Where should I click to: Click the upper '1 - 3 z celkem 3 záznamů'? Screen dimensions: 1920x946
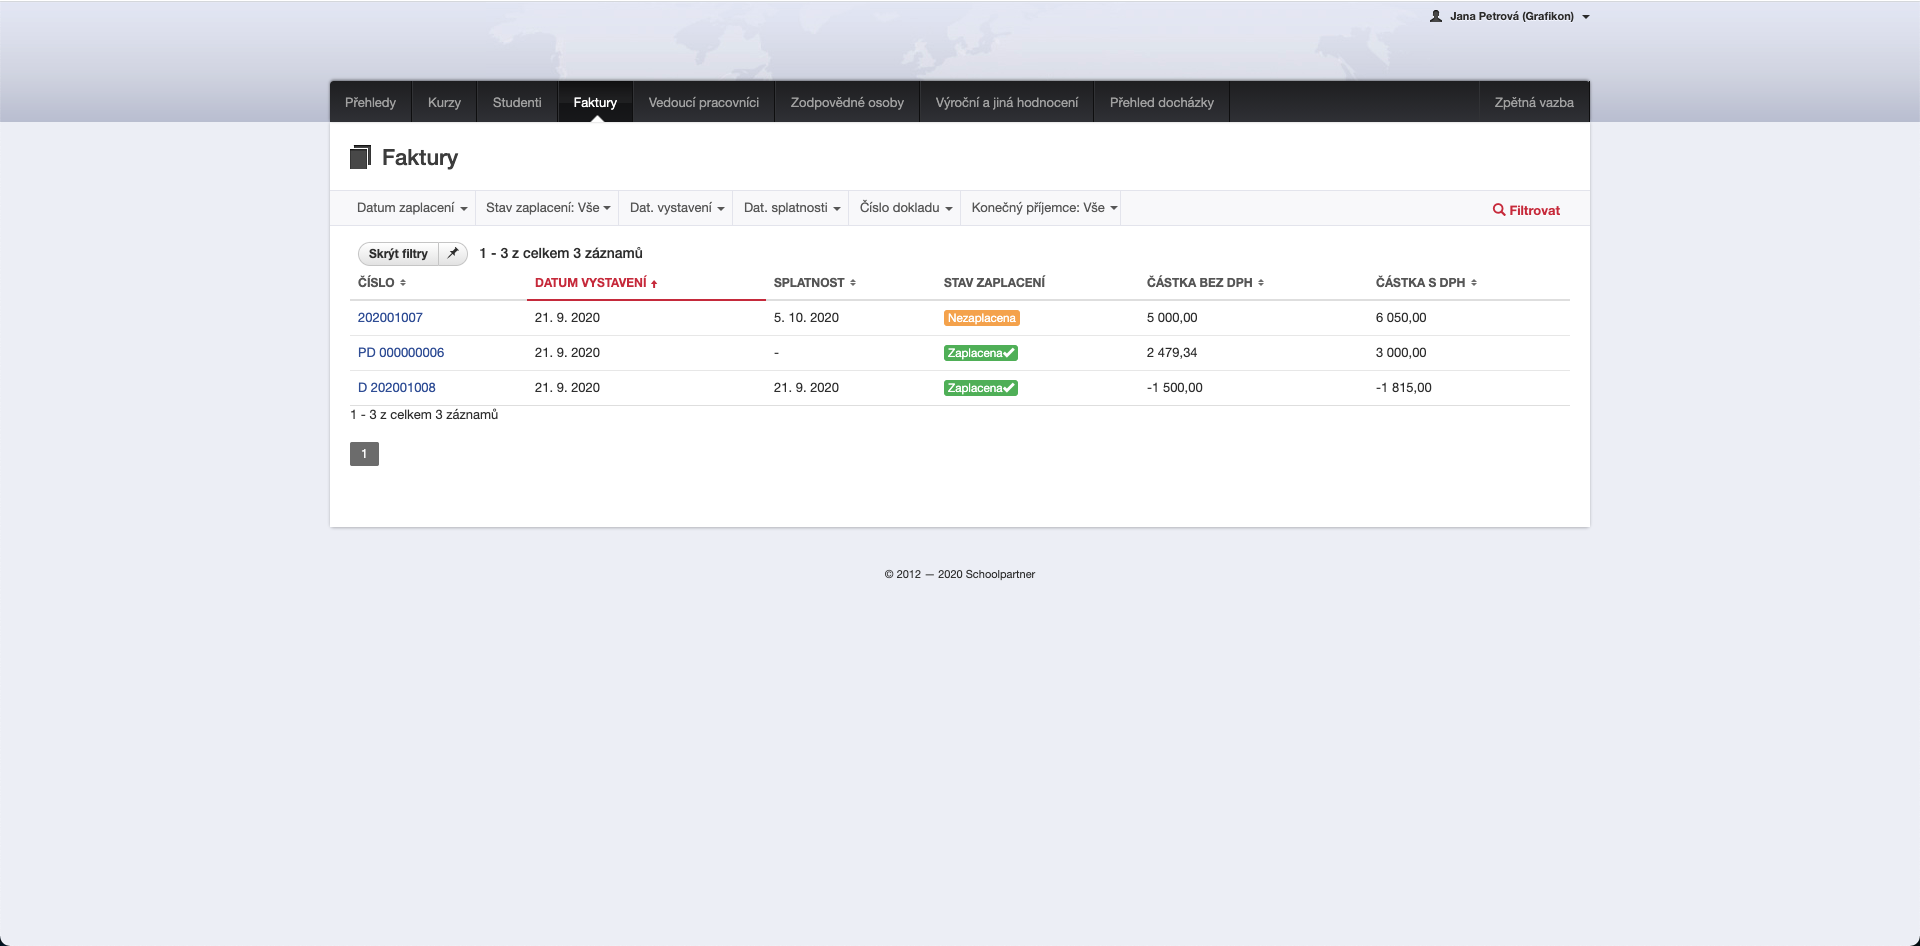pyautogui.click(x=561, y=253)
